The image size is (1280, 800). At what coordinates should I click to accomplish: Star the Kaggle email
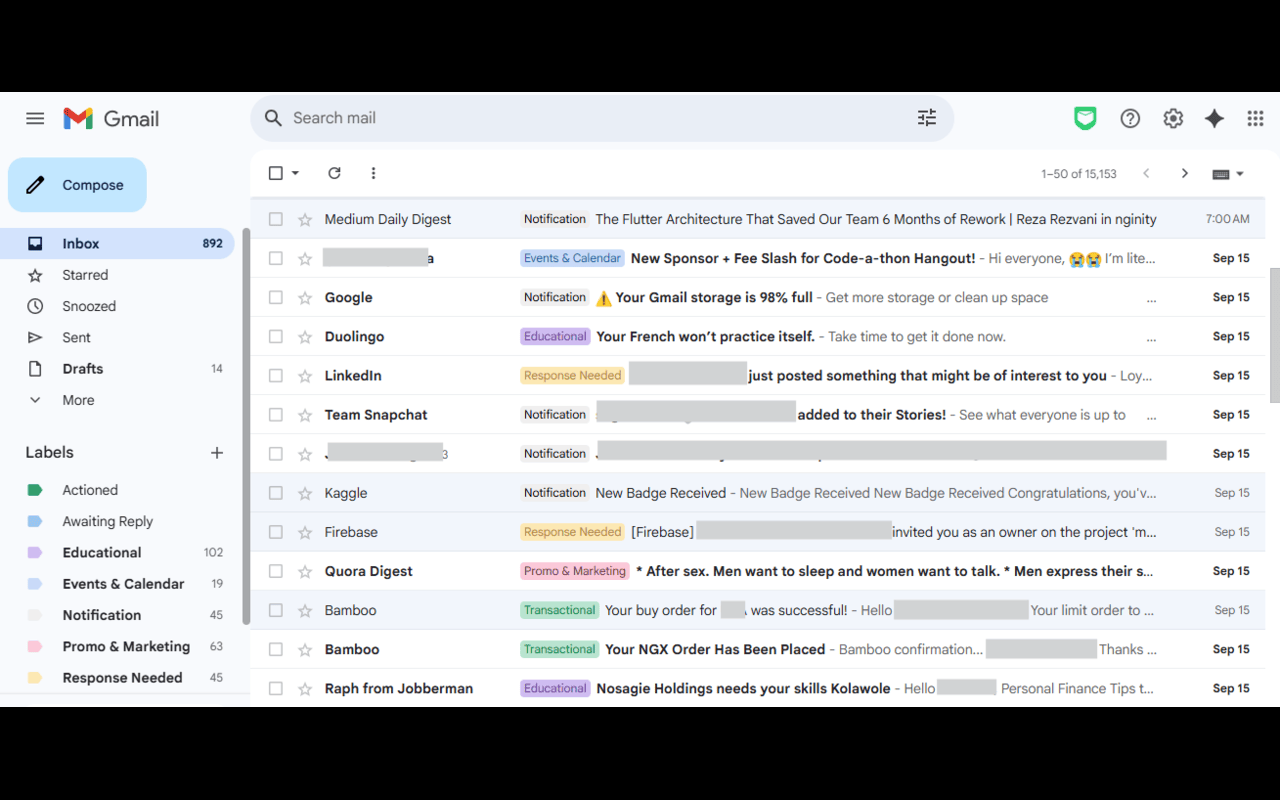pyautogui.click(x=305, y=492)
